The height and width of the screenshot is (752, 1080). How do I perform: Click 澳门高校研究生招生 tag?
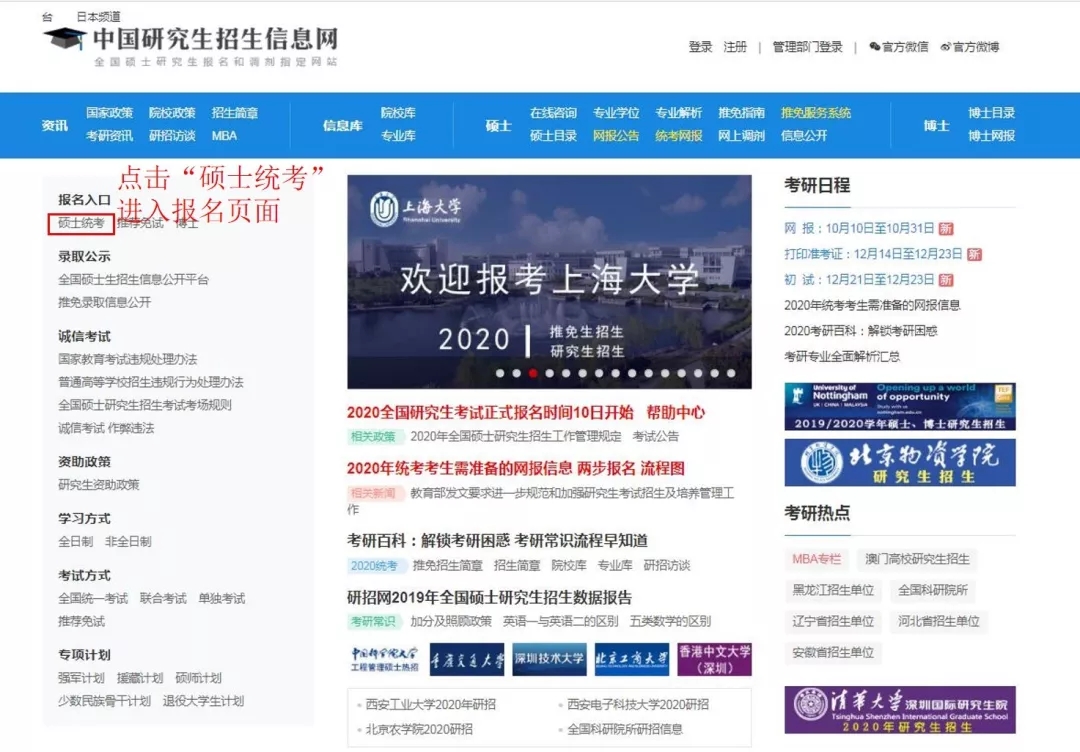pos(917,559)
